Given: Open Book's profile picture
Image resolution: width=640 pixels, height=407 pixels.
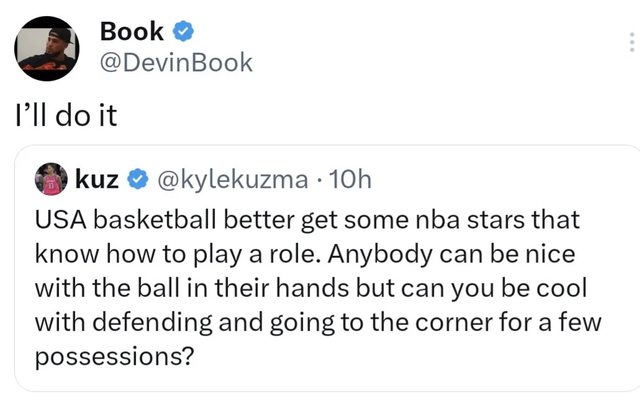Looking at the screenshot, I should click(47, 48).
